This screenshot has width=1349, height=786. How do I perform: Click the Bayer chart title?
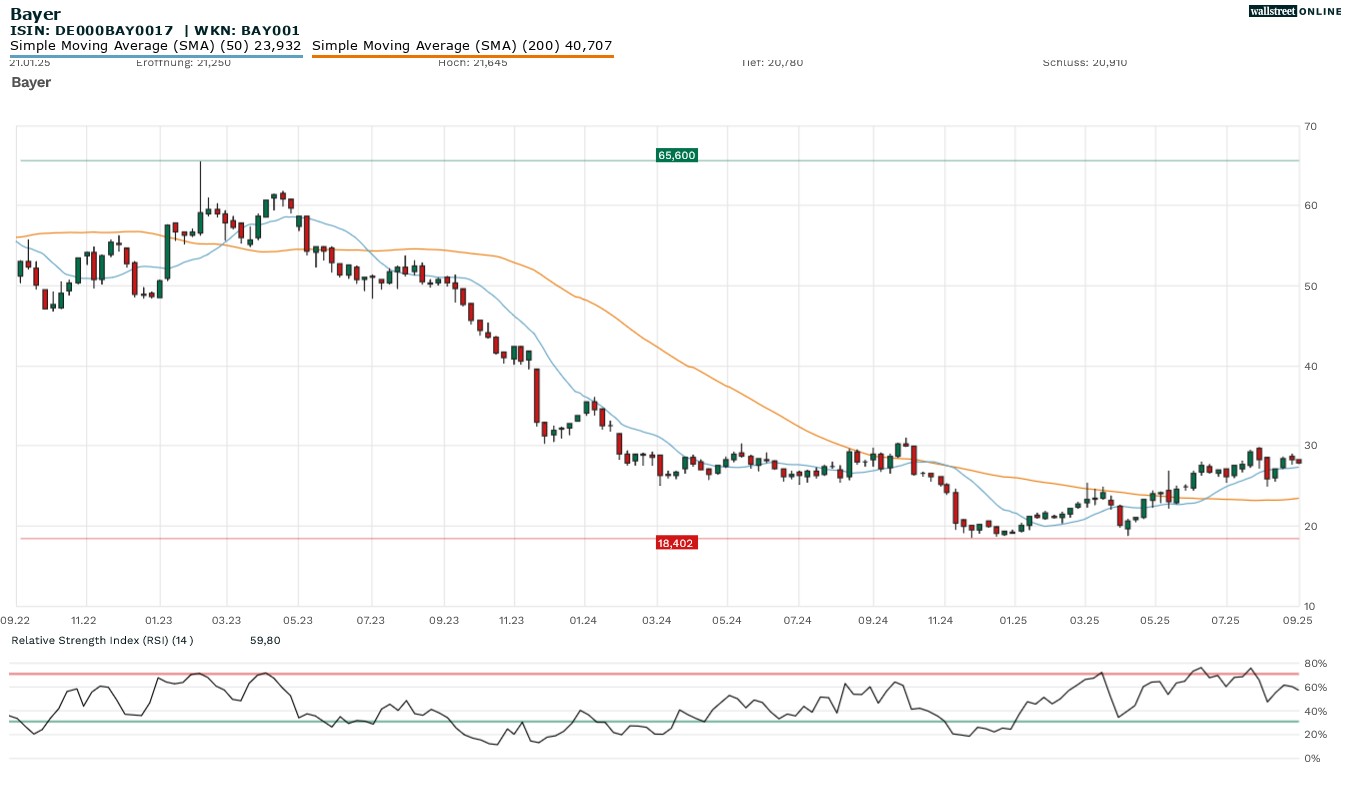click(x=35, y=14)
